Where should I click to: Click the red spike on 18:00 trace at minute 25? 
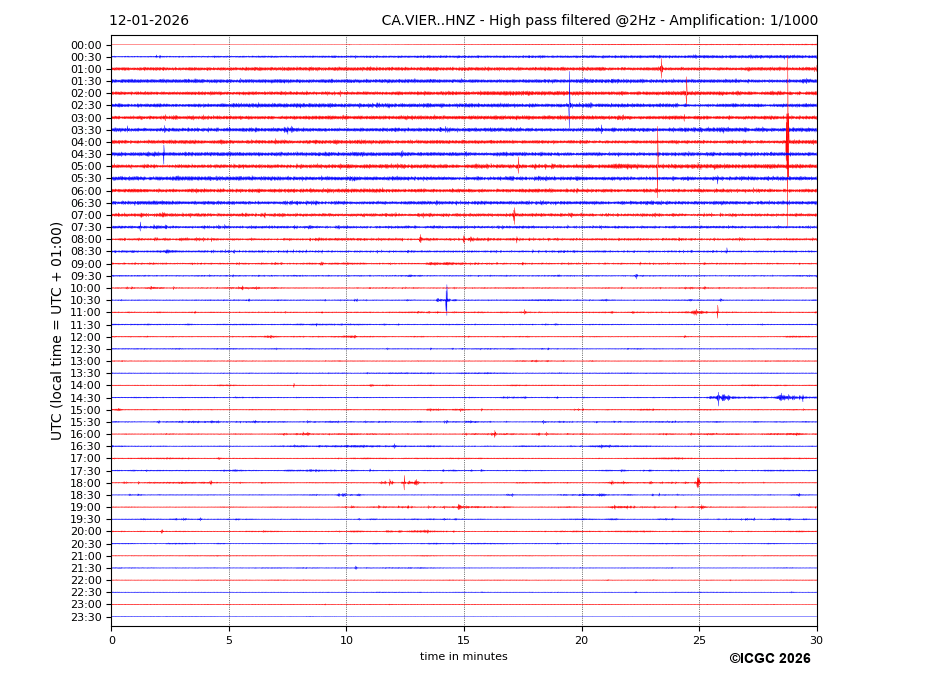698,482
